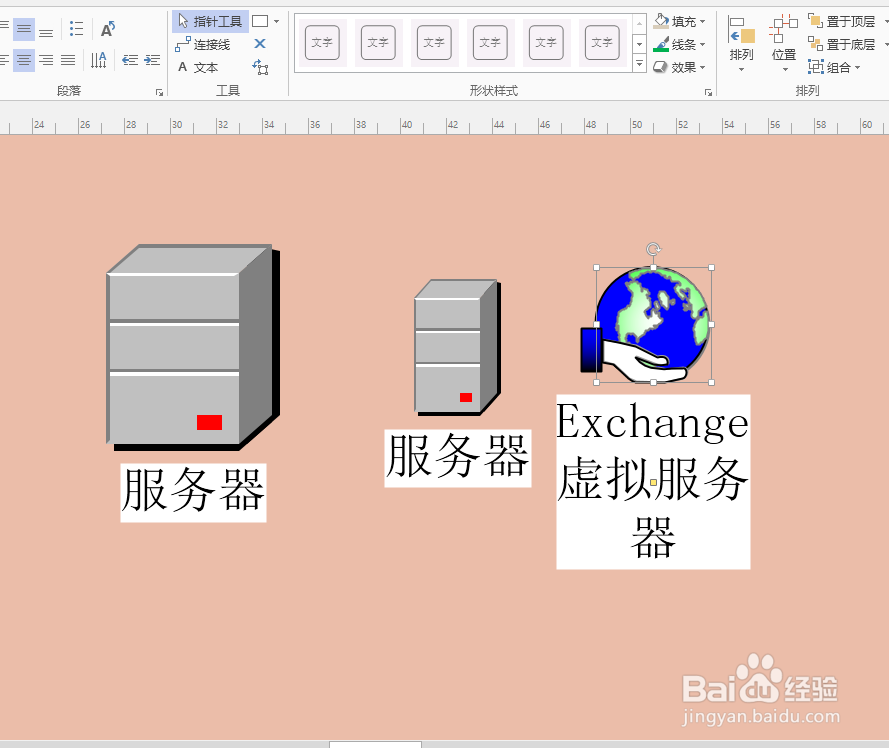Apply the second 文字 shape style
The height and width of the screenshot is (748, 889).
[378, 43]
